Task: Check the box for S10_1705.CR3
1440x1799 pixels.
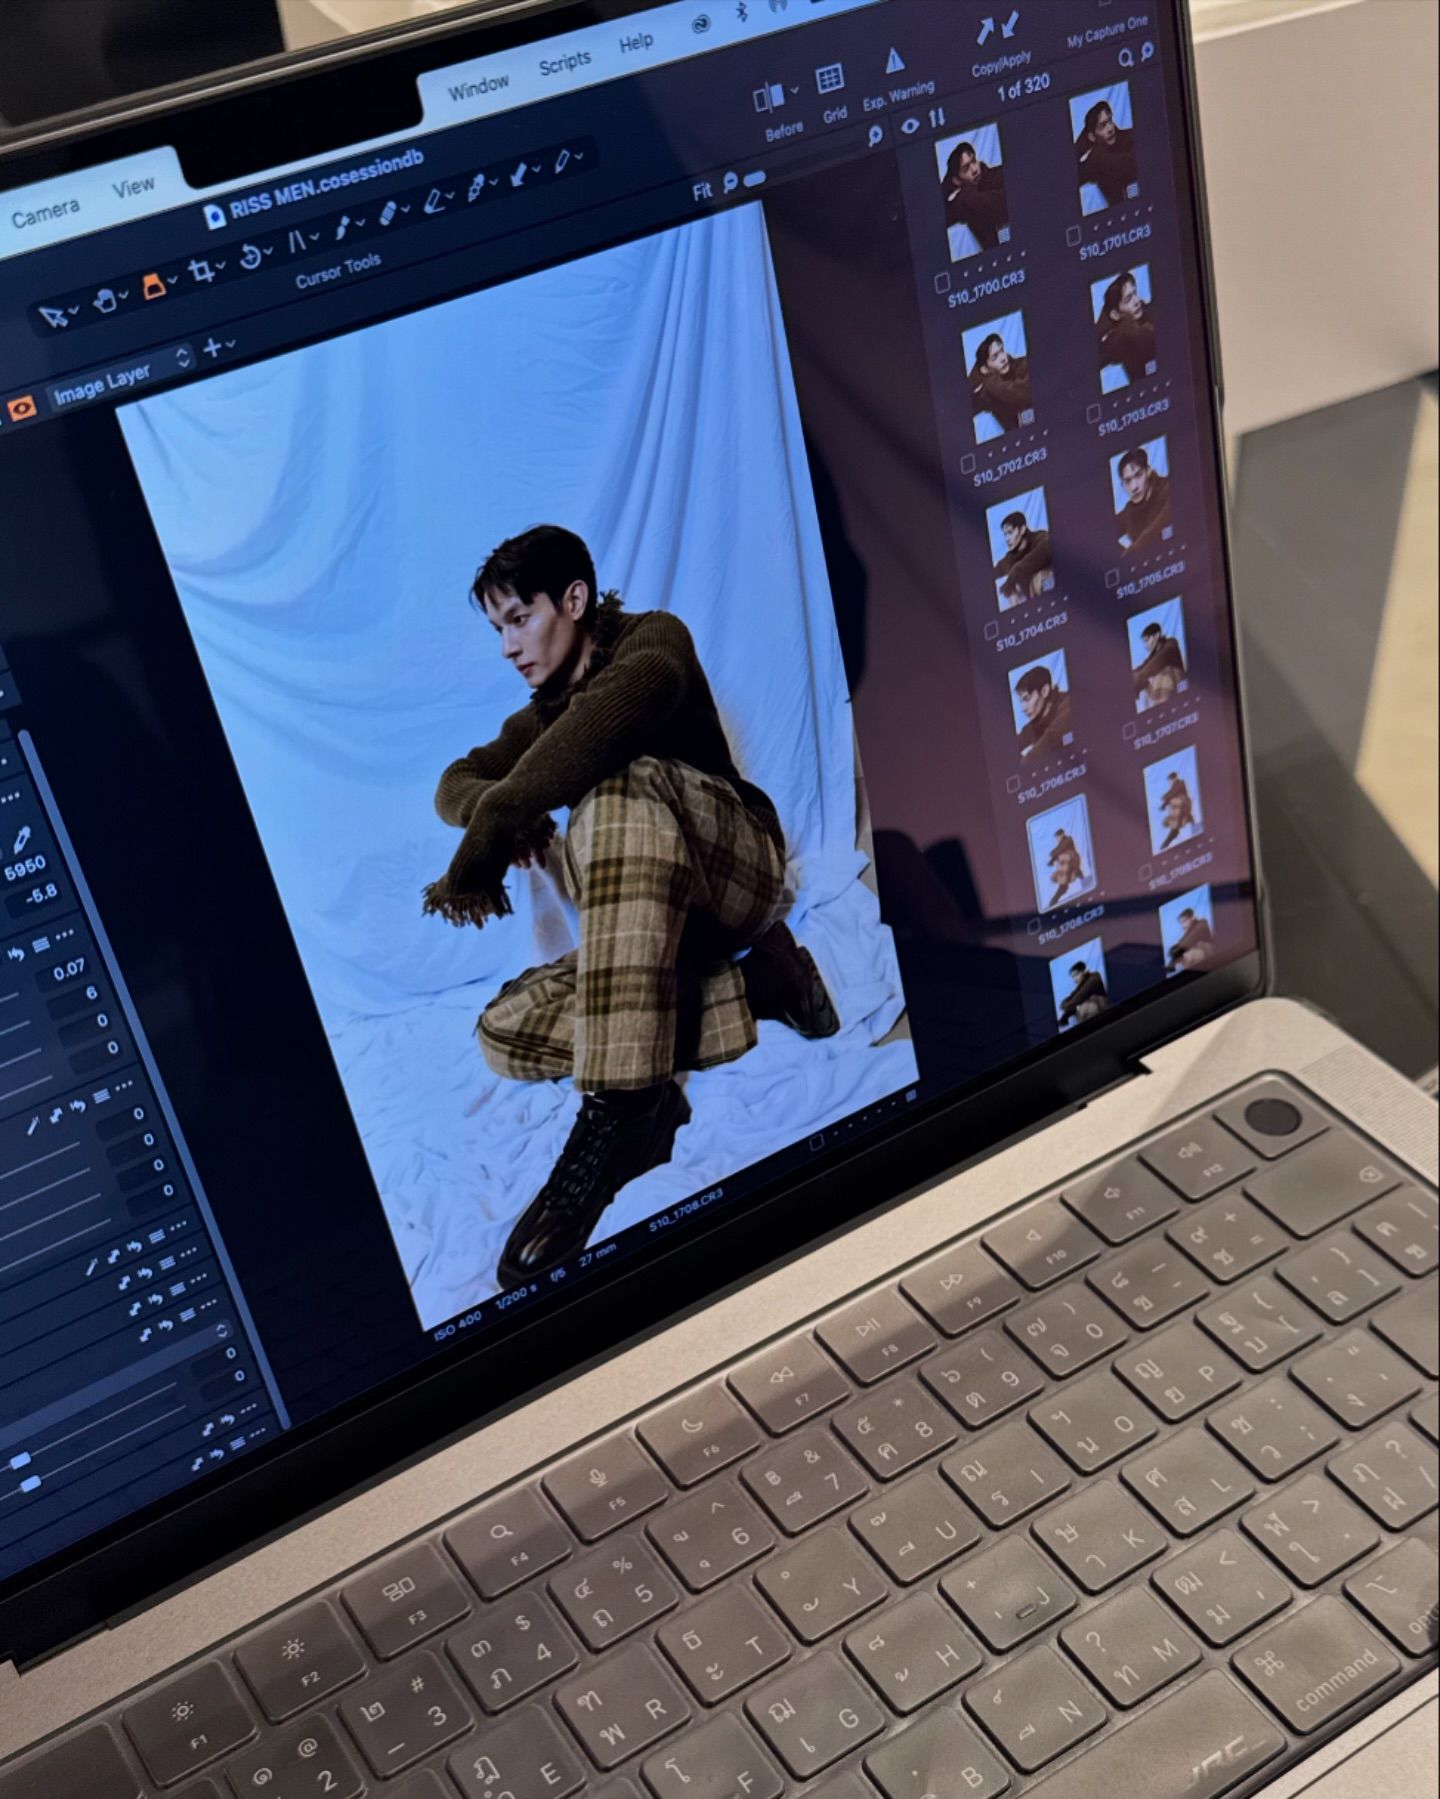Action: [1112, 578]
